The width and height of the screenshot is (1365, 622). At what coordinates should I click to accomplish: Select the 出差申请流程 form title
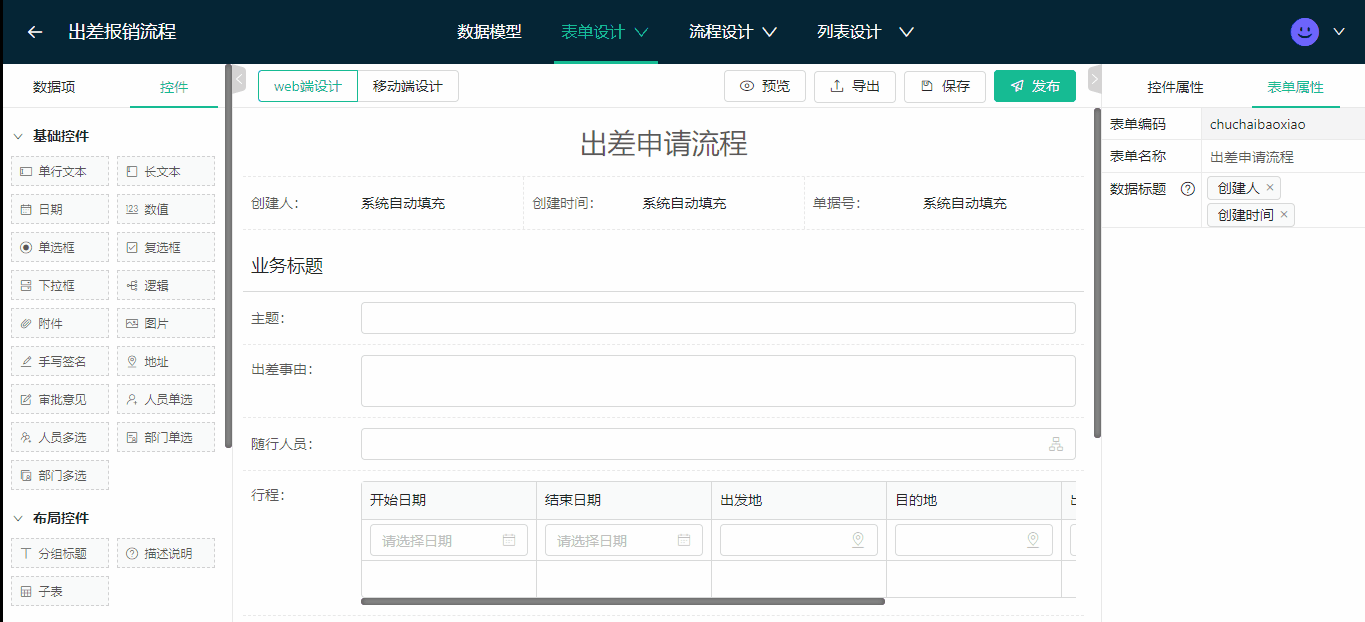click(x=663, y=144)
